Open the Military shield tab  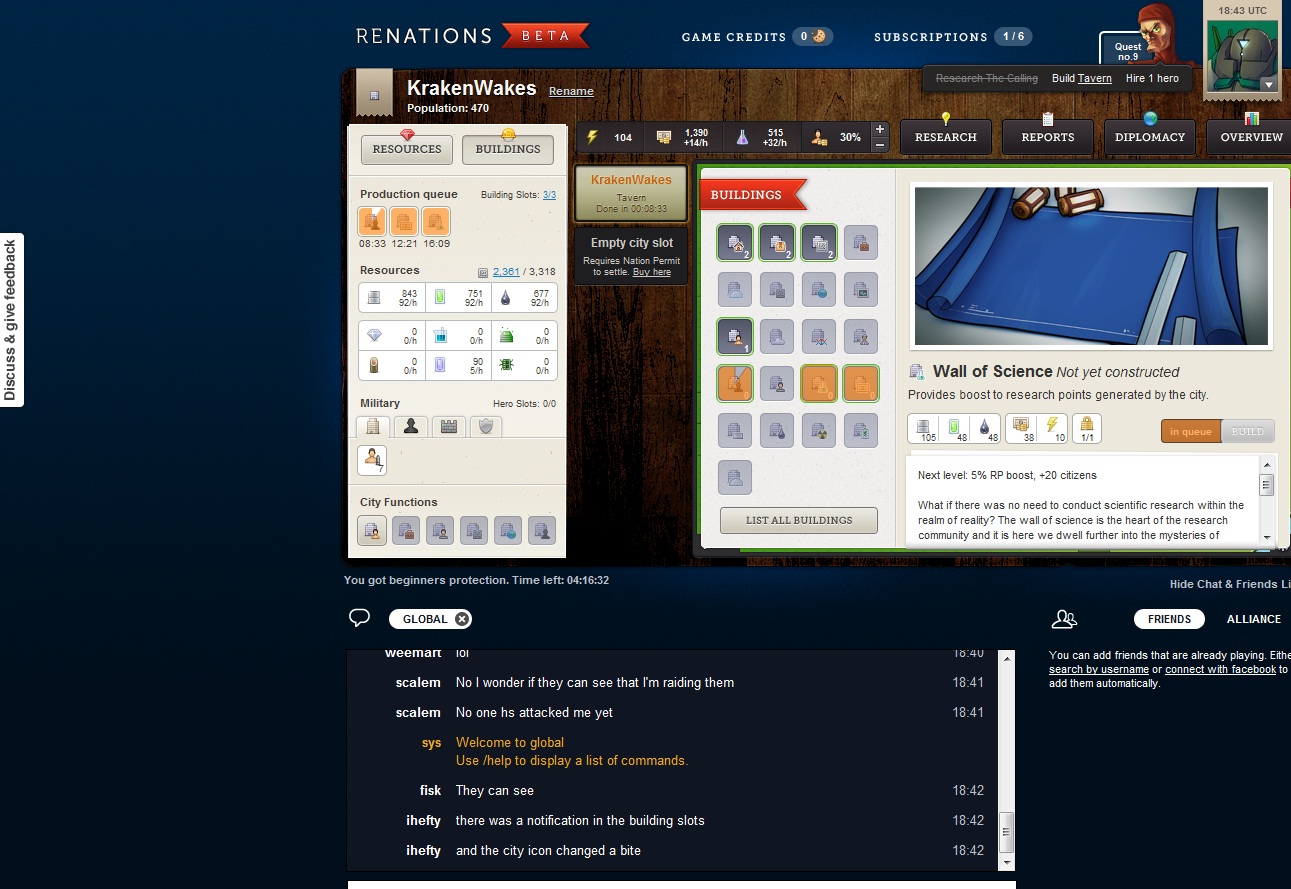(x=486, y=426)
